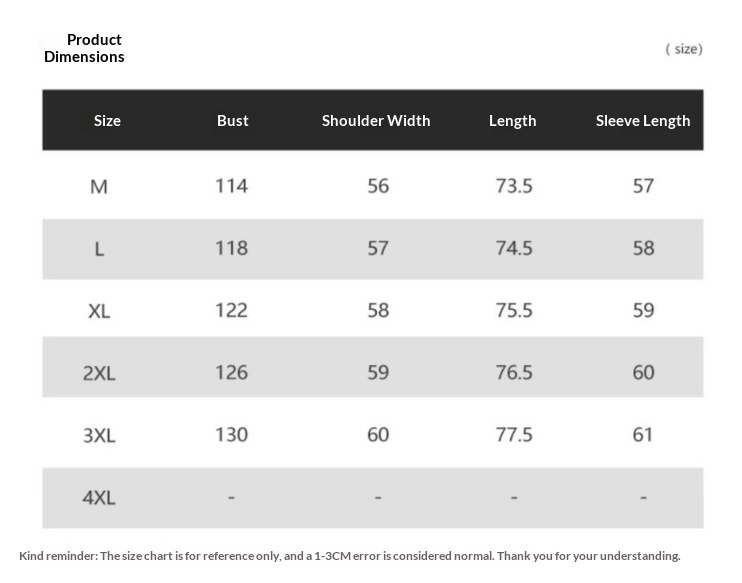Viewport: 742px width, 583px height.
Task: Select the M size row label
Action: (98, 187)
